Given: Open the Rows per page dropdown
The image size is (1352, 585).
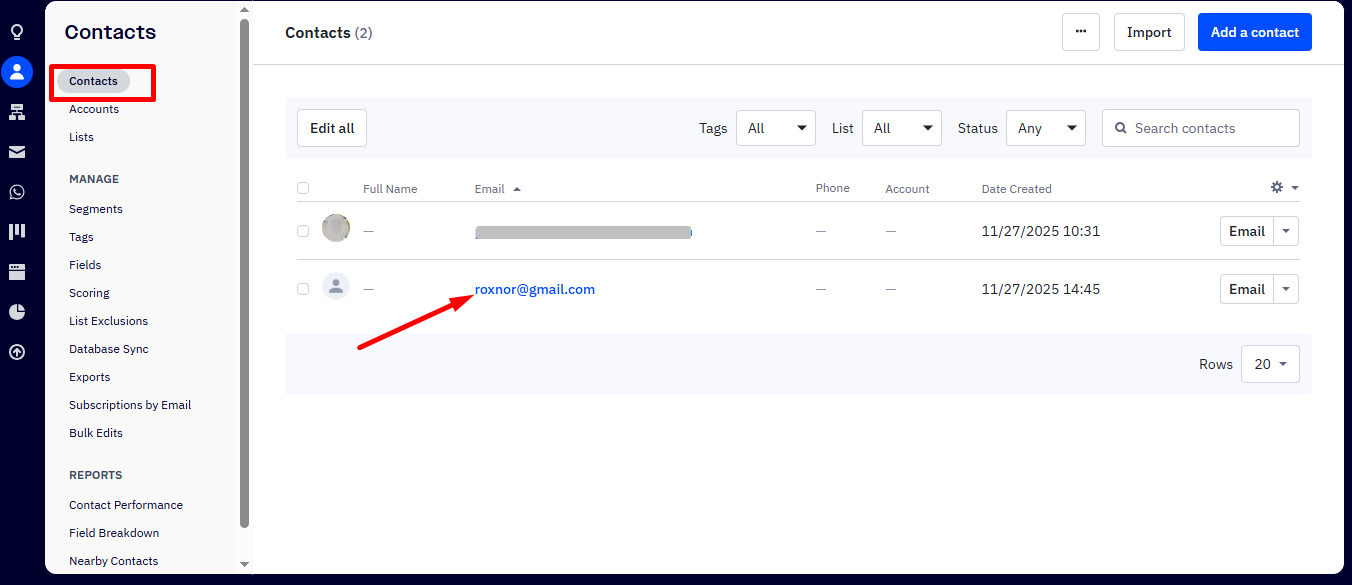Looking at the screenshot, I should click(1270, 364).
